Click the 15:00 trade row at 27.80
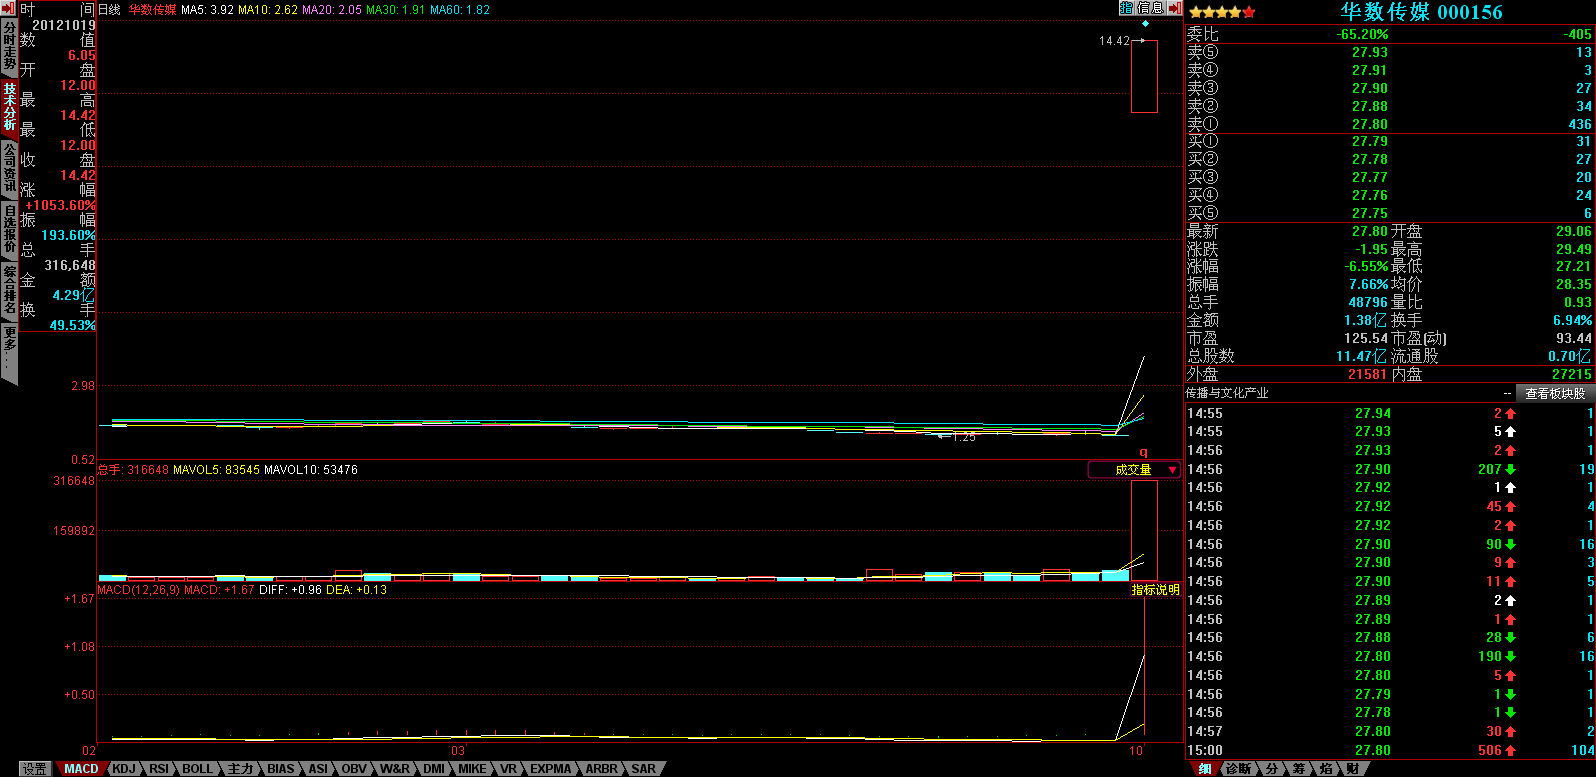 click(1389, 750)
